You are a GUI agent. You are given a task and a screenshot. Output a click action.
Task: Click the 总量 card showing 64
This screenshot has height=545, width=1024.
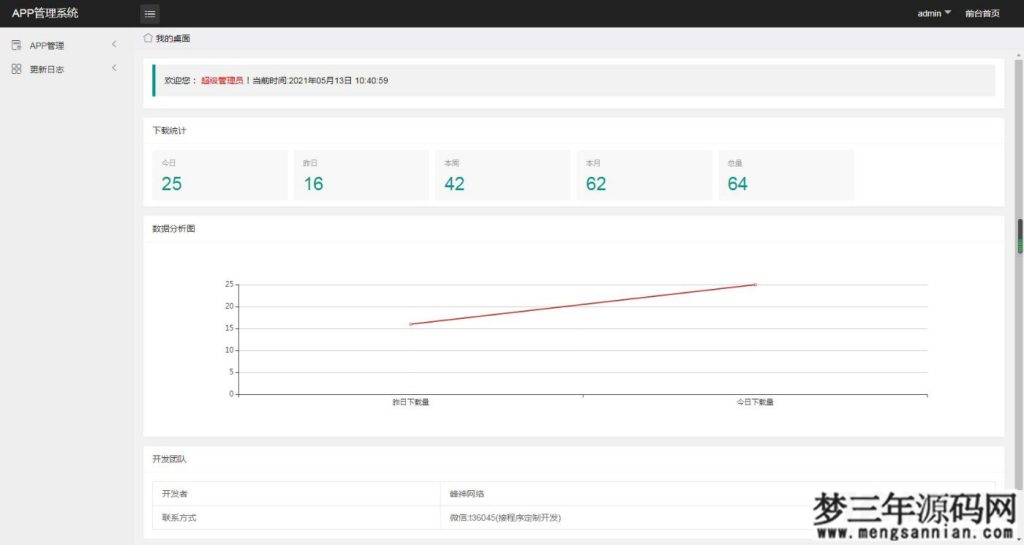[786, 176]
